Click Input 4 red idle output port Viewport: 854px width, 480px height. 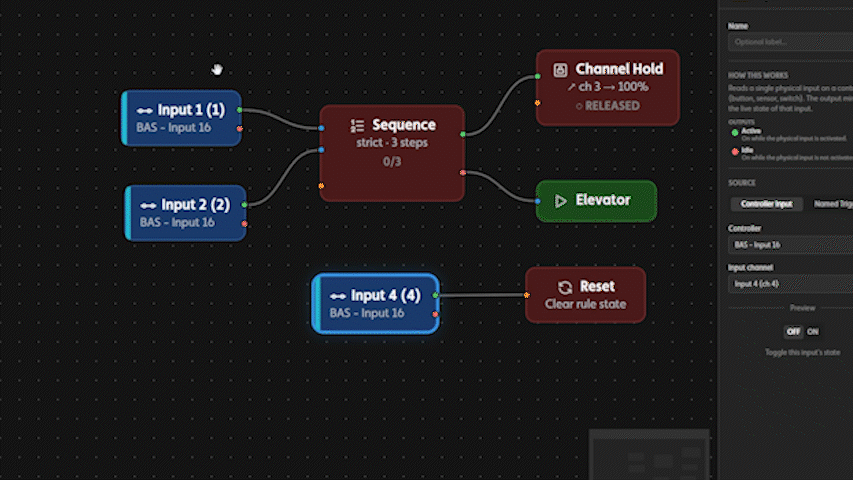click(x=435, y=314)
